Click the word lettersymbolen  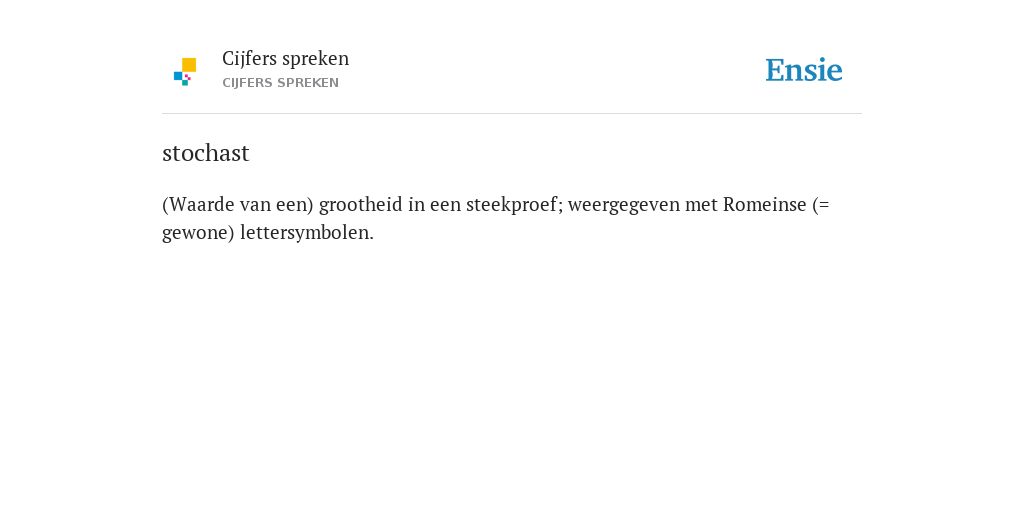click(307, 233)
